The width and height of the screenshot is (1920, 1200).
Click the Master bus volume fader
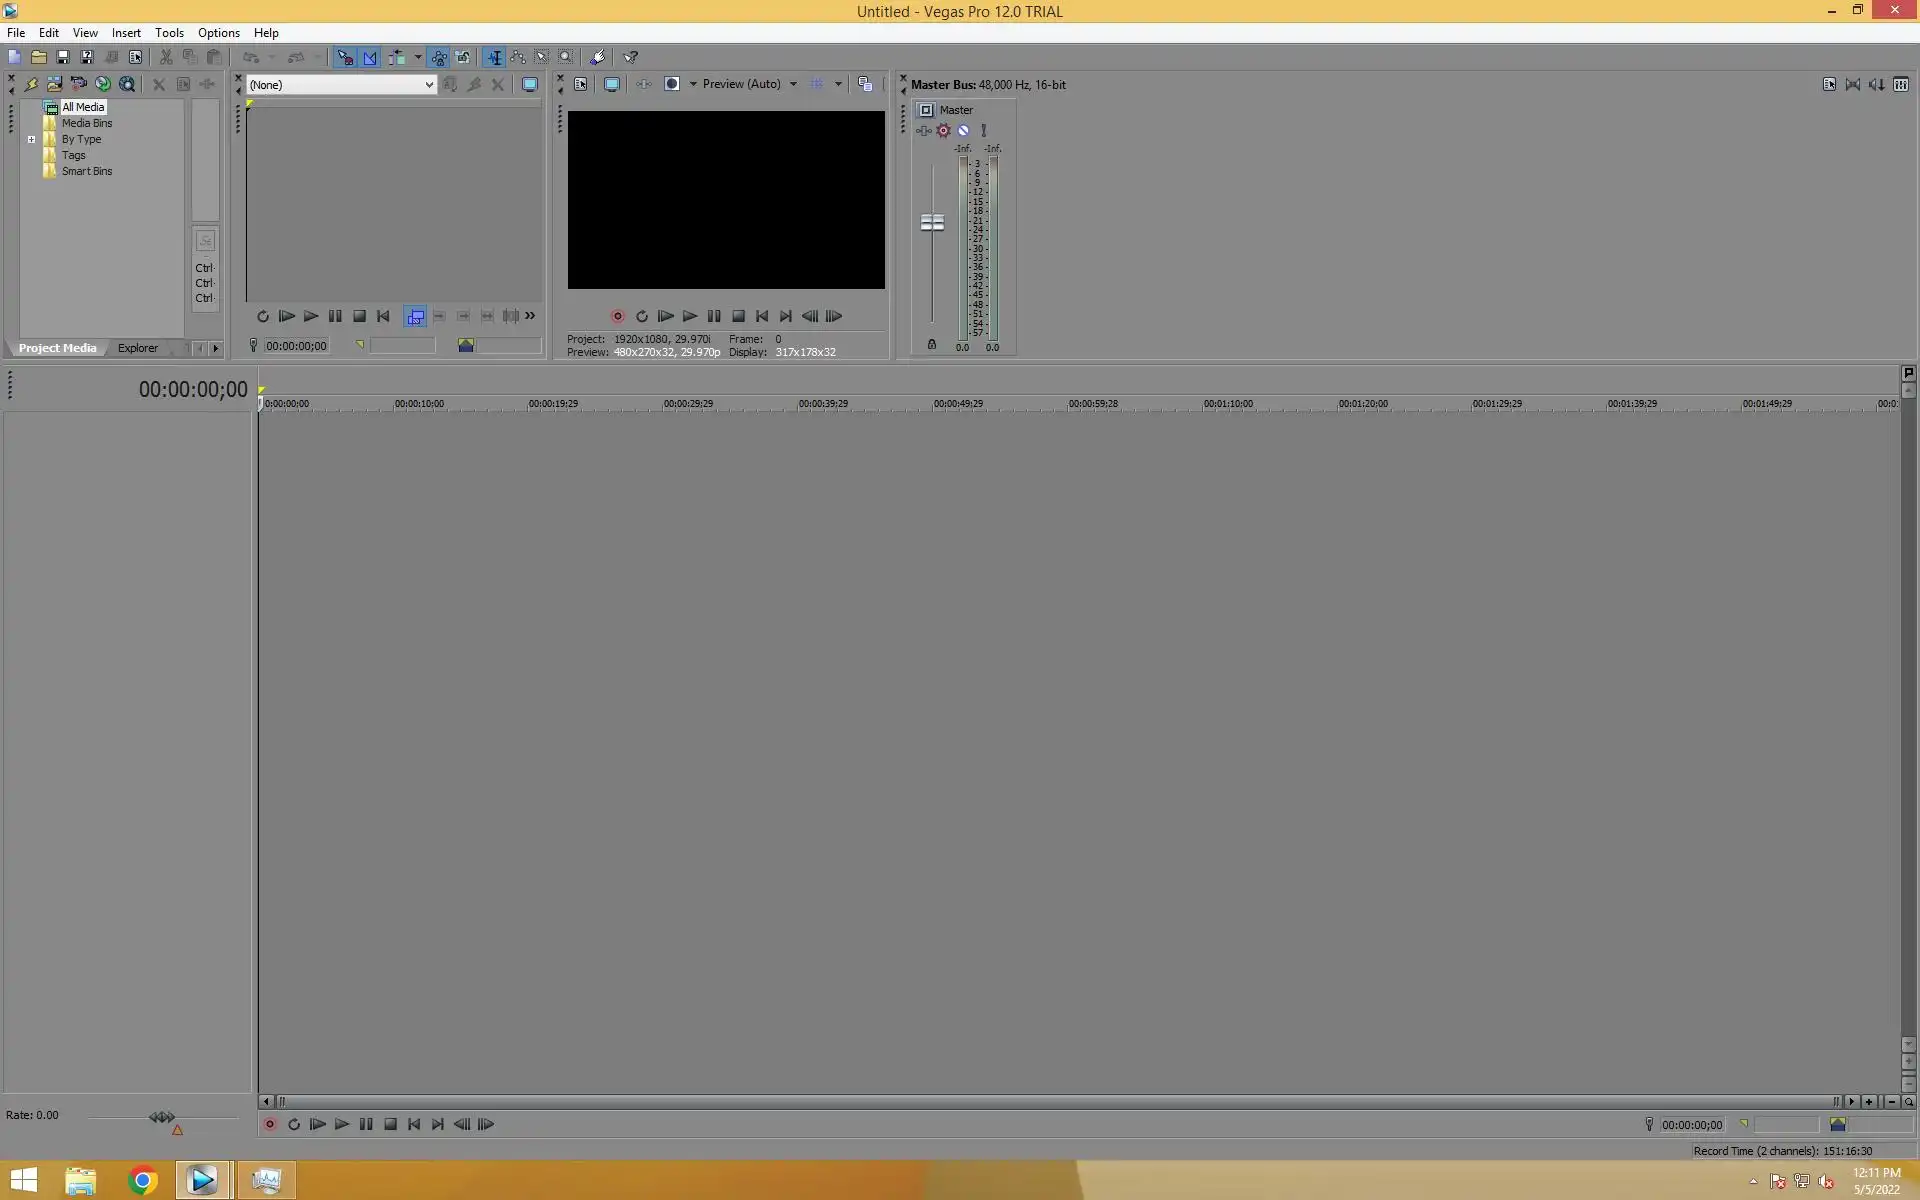pyautogui.click(x=932, y=222)
